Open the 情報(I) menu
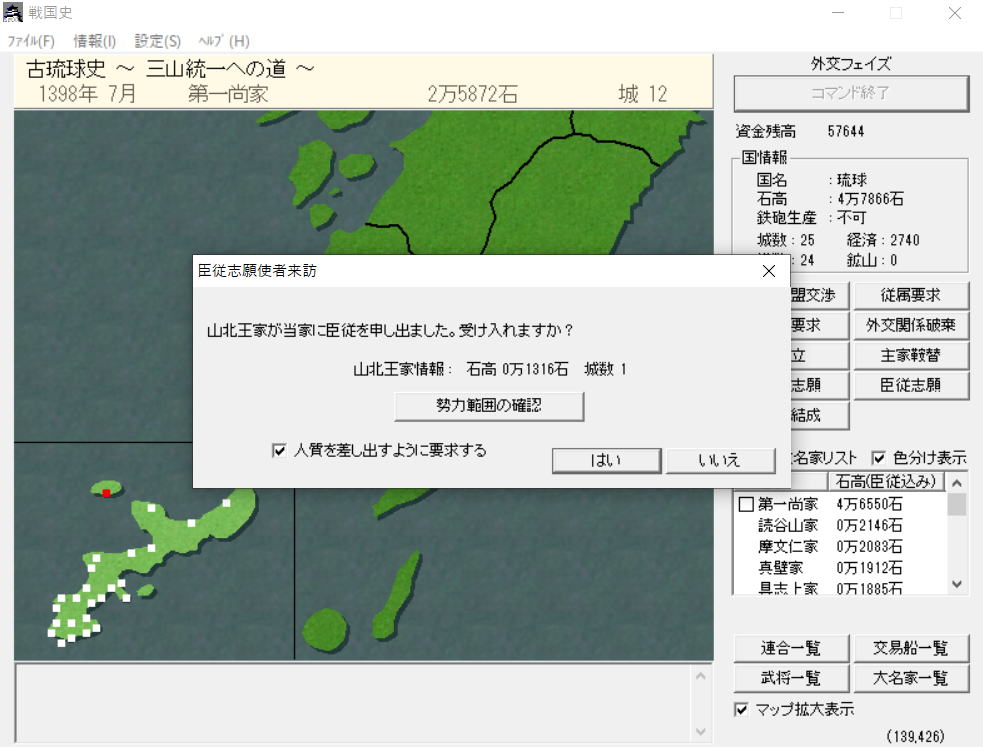 coord(95,41)
